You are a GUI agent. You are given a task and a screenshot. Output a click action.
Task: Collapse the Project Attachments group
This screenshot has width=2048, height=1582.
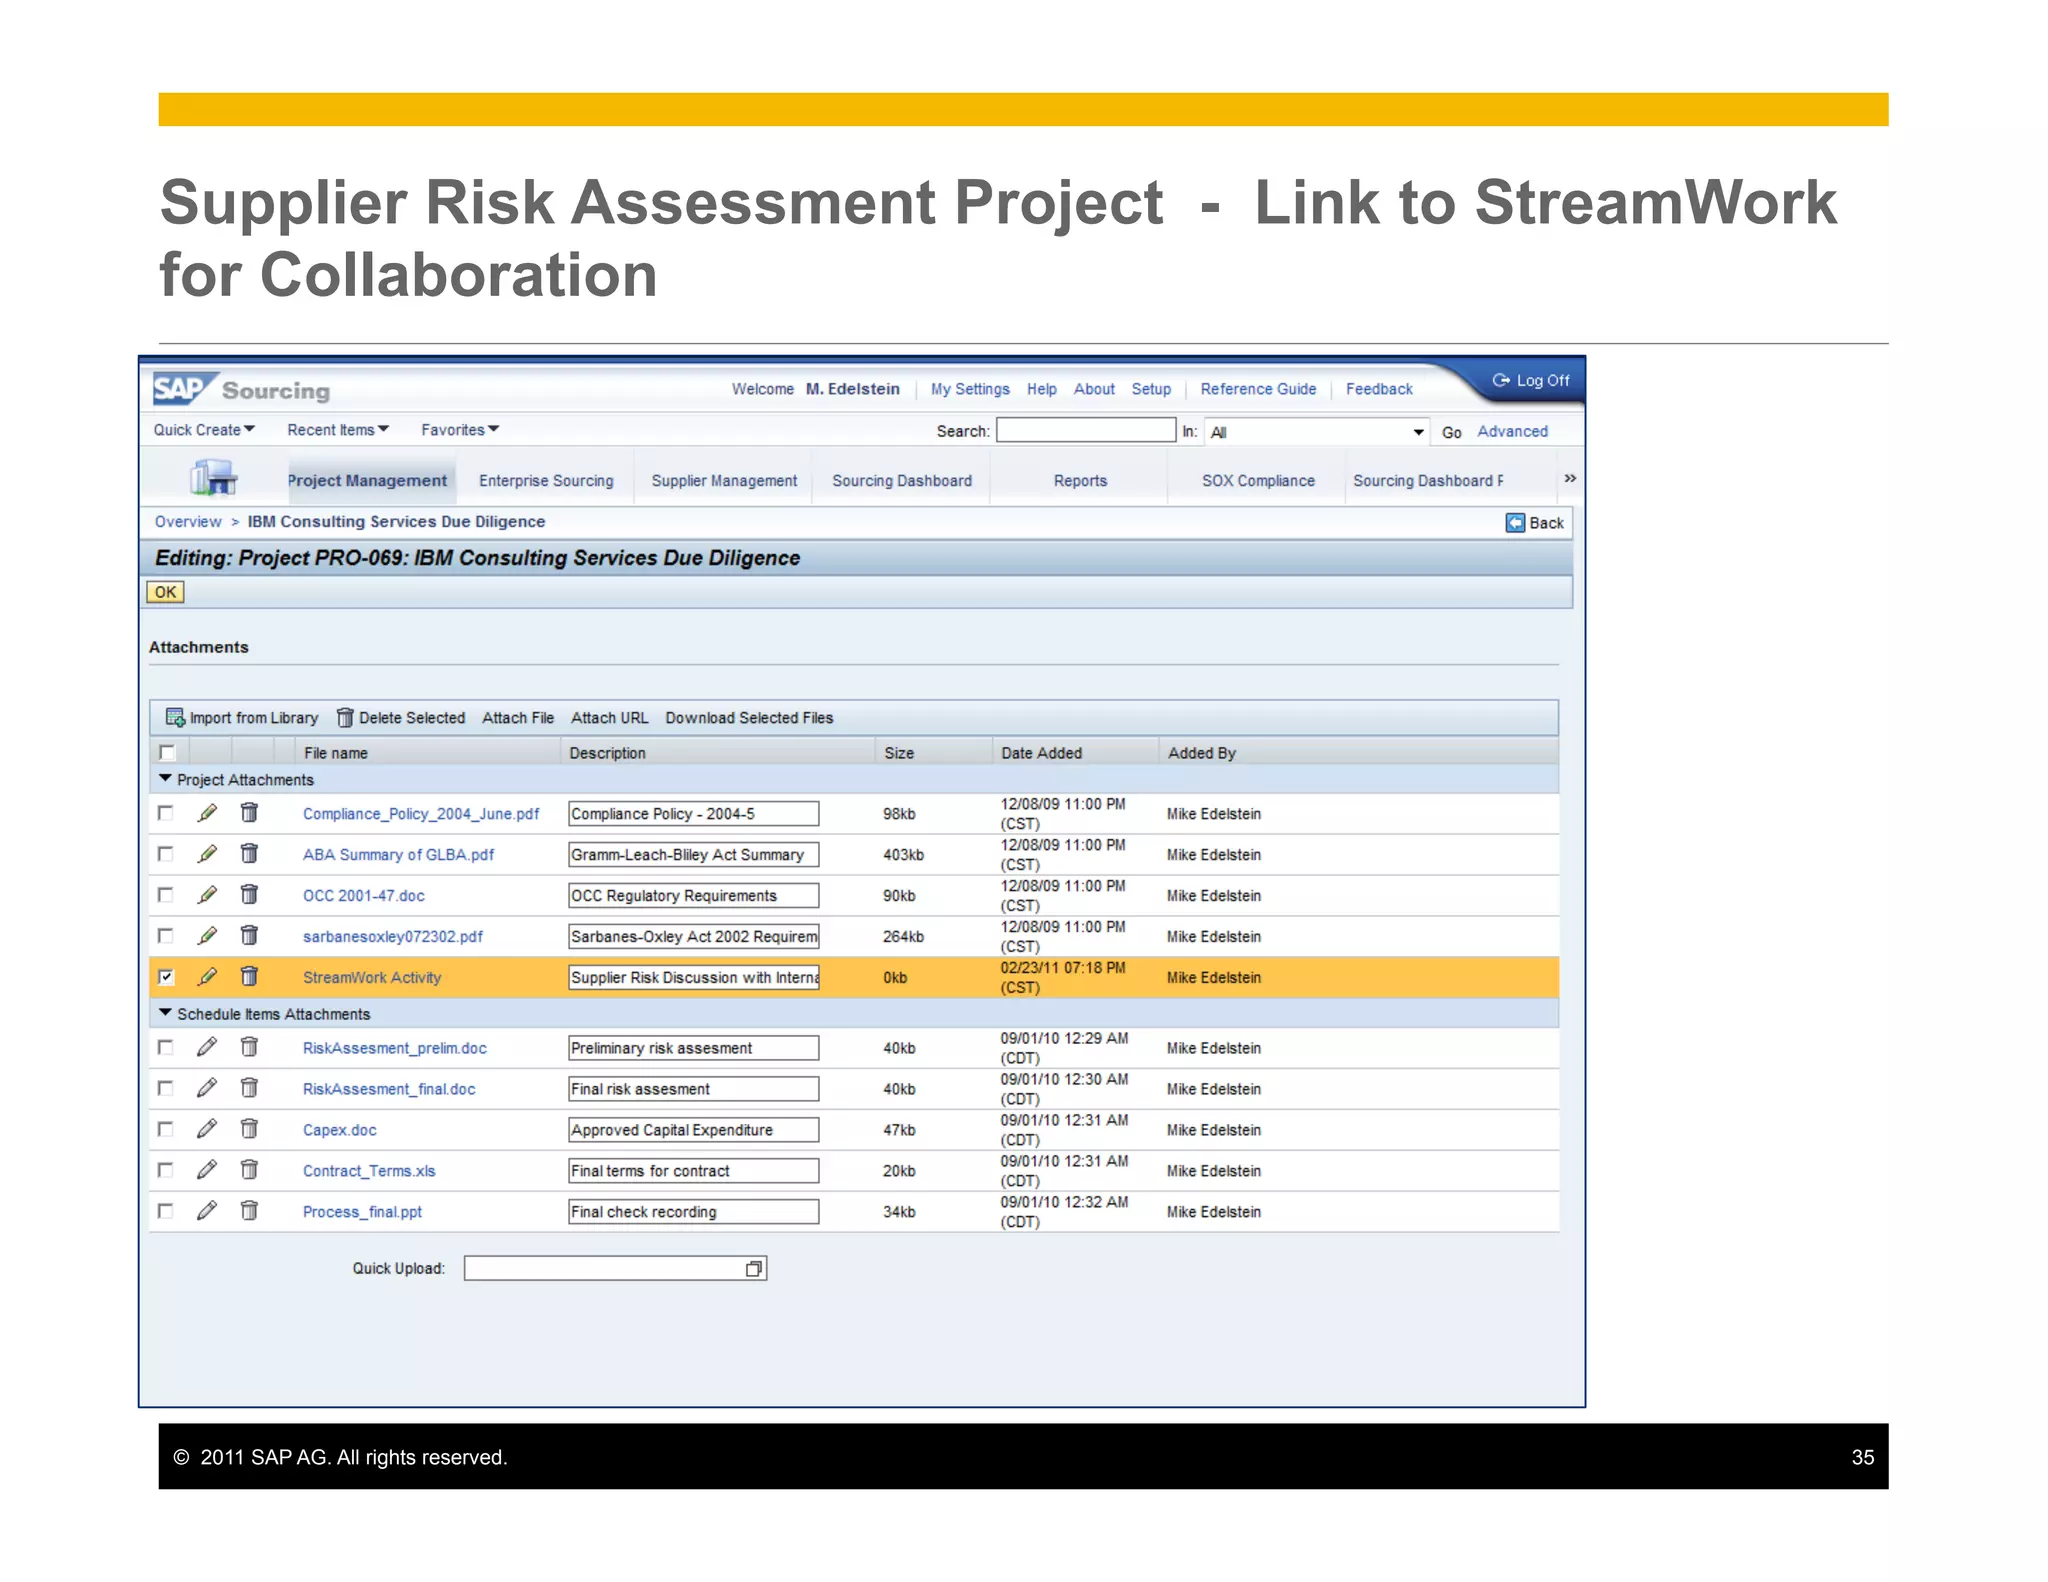[166, 779]
